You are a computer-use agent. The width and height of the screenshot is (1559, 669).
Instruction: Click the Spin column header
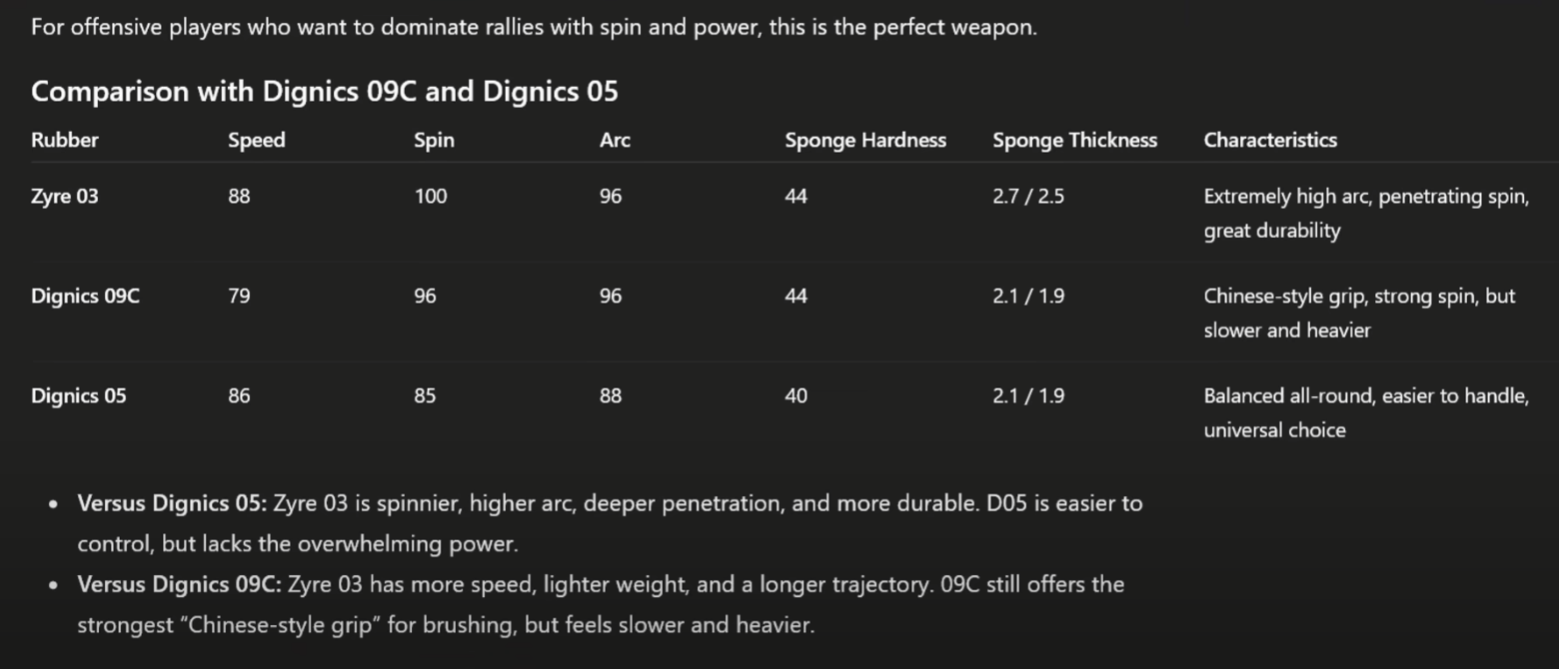(434, 140)
